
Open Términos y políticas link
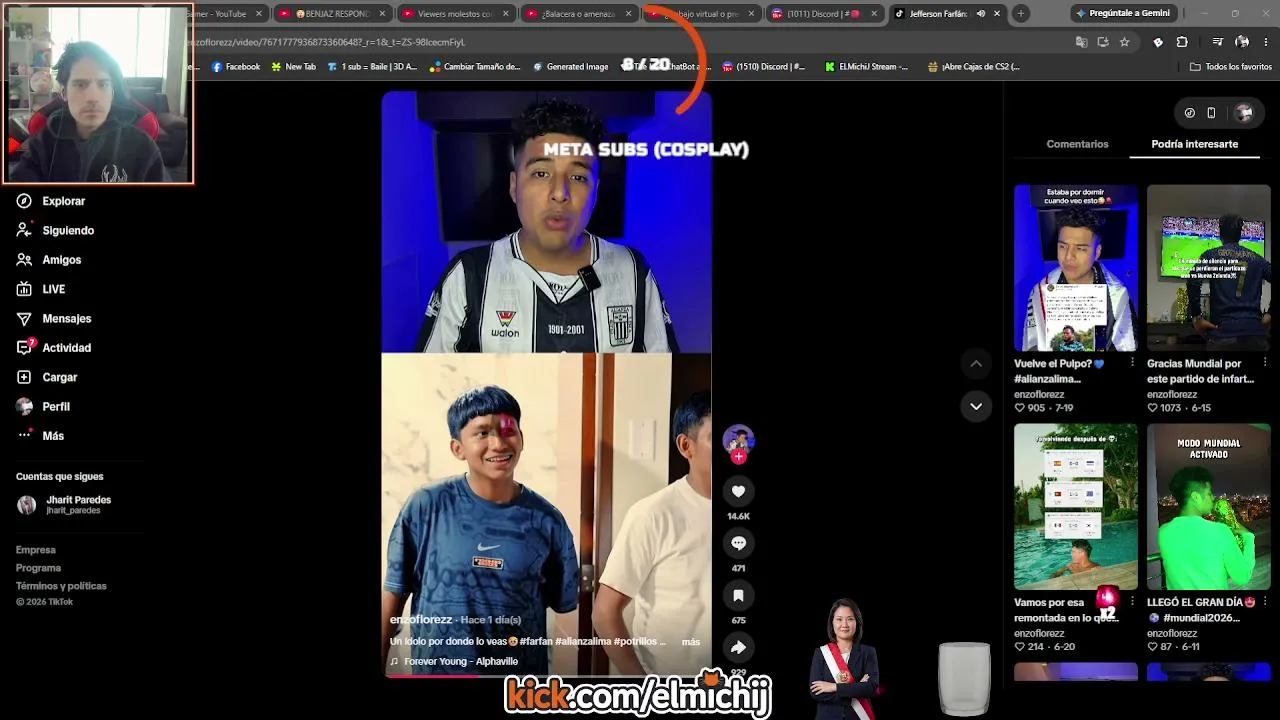point(61,586)
